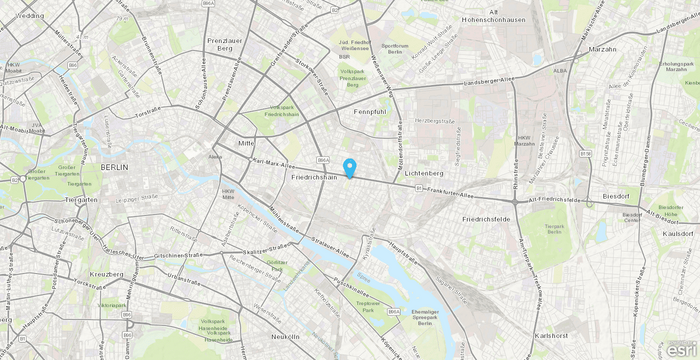
Task: Click the B96A shield beside Friedrichshain
Action: pos(323,159)
